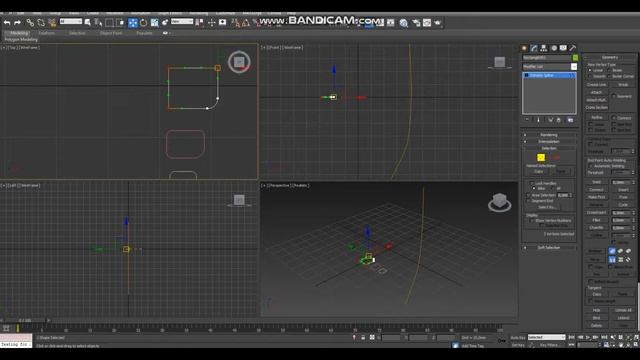Open the Motion tab in command panel
This screenshot has width=640, height=360.
pos(554,48)
